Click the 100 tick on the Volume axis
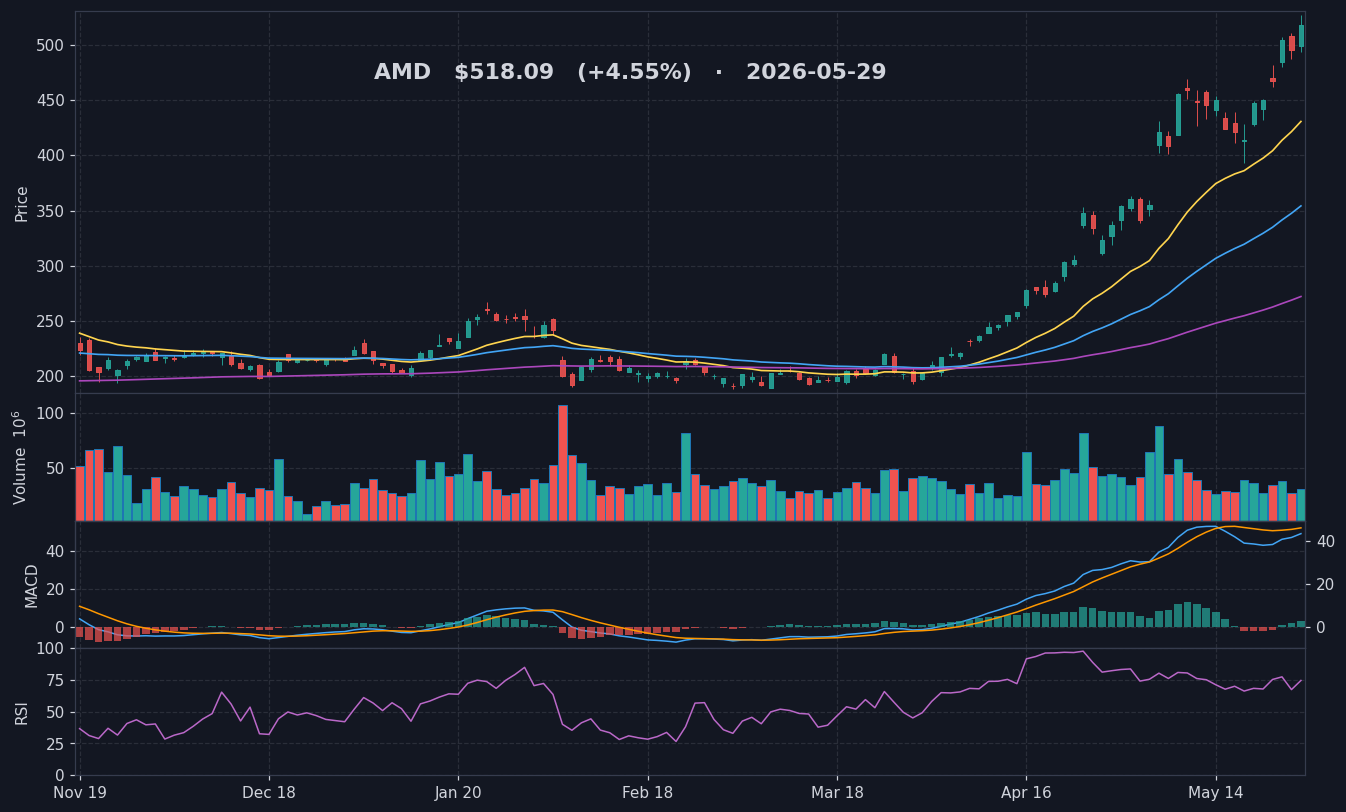The image size is (1346, 812). point(50,414)
